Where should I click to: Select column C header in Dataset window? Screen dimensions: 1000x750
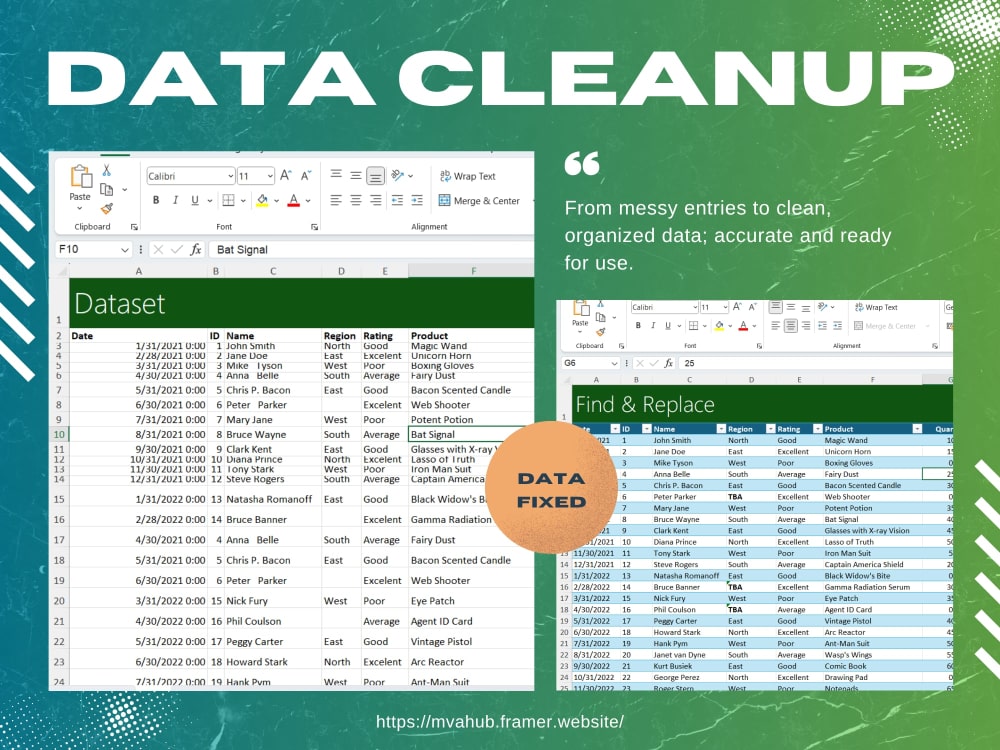(273, 271)
